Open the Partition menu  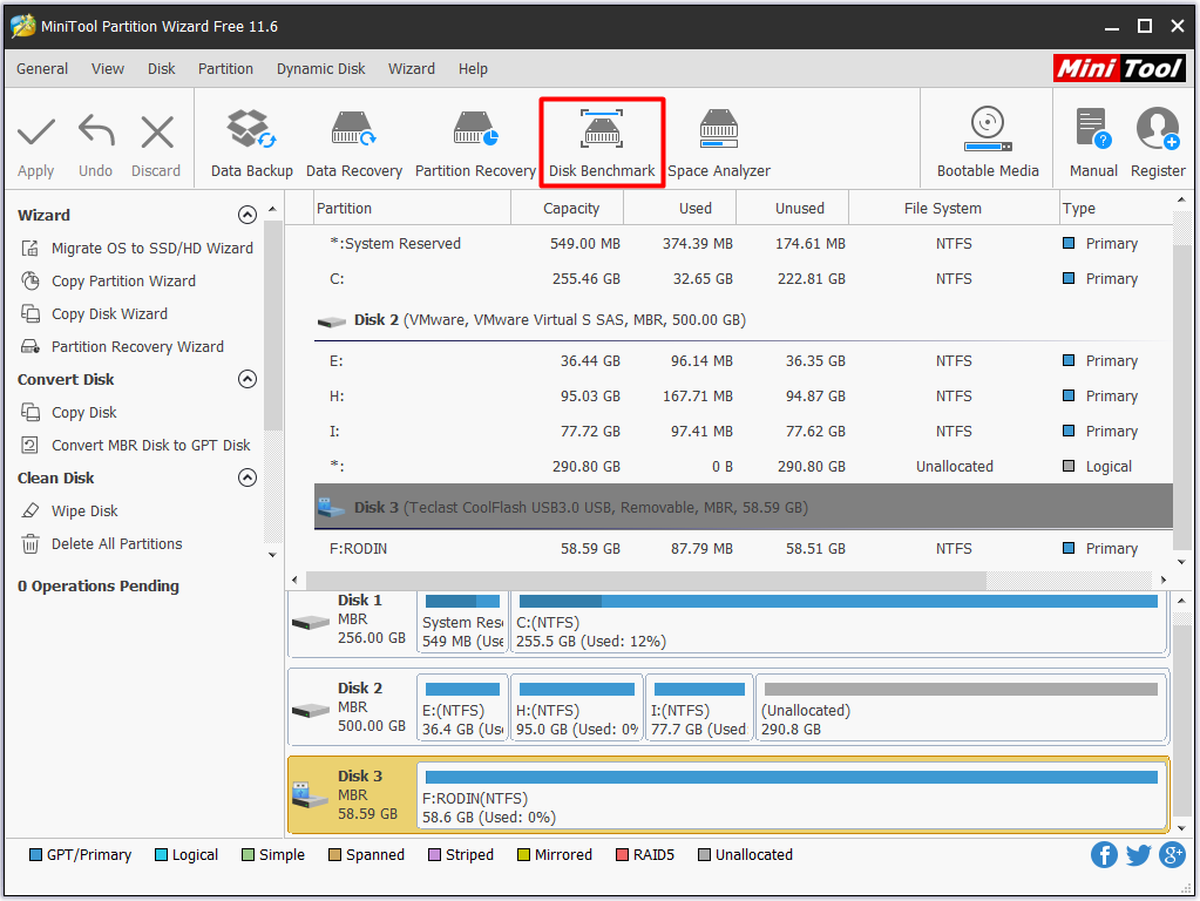tap(225, 69)
